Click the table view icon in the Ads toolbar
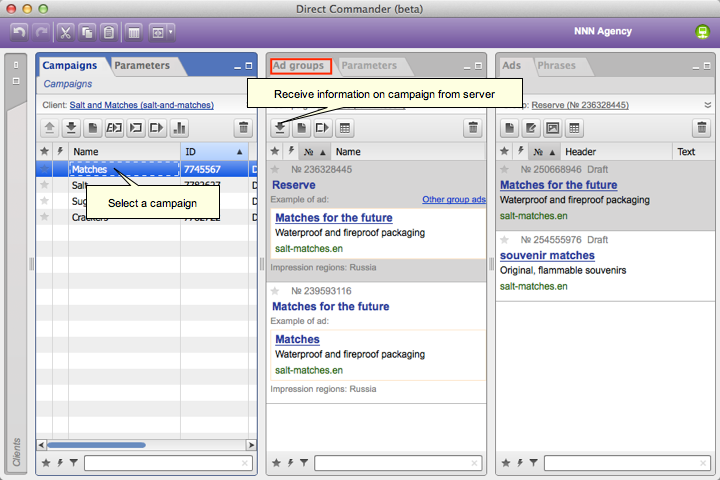720x480 pixels. click(574, 128)
